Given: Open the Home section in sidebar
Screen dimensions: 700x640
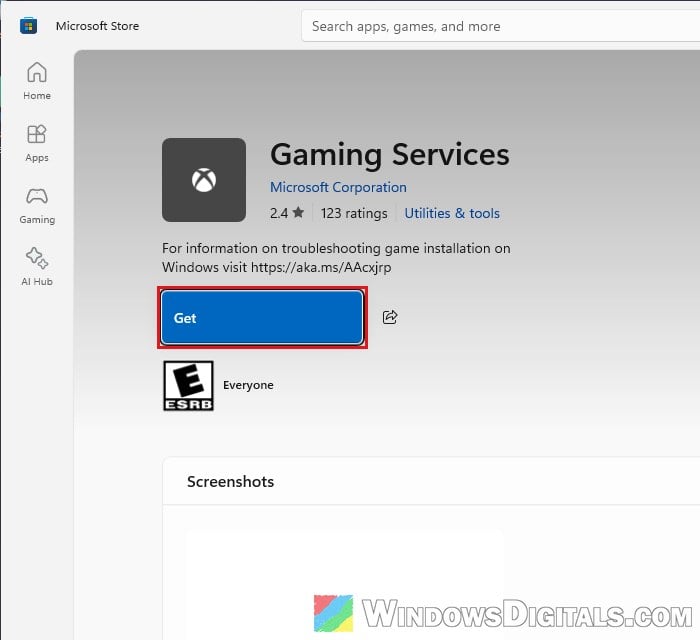Looking at the screenshot, I should tap(37, 81).
